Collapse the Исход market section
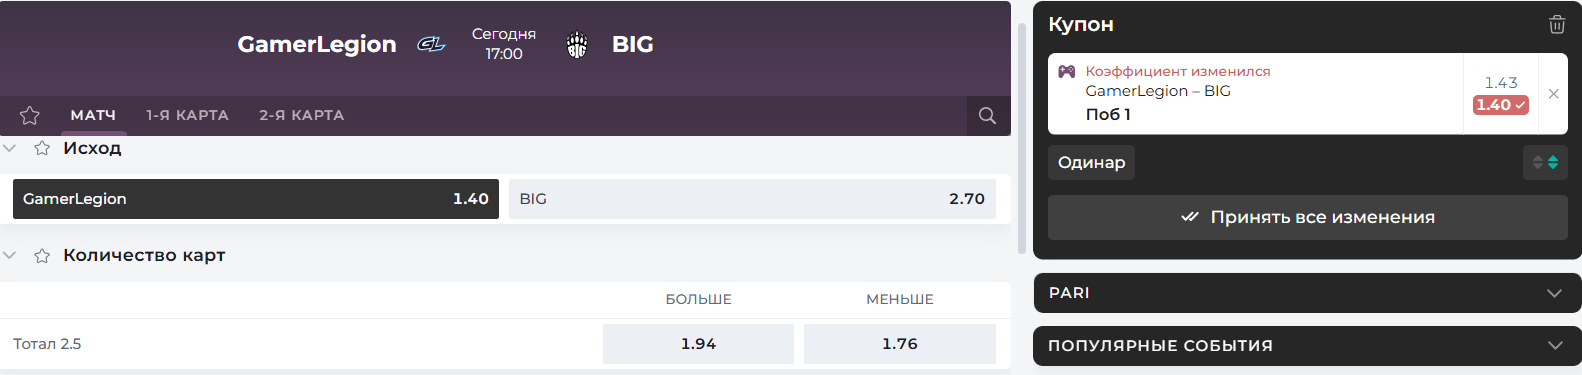 (10, 148)
